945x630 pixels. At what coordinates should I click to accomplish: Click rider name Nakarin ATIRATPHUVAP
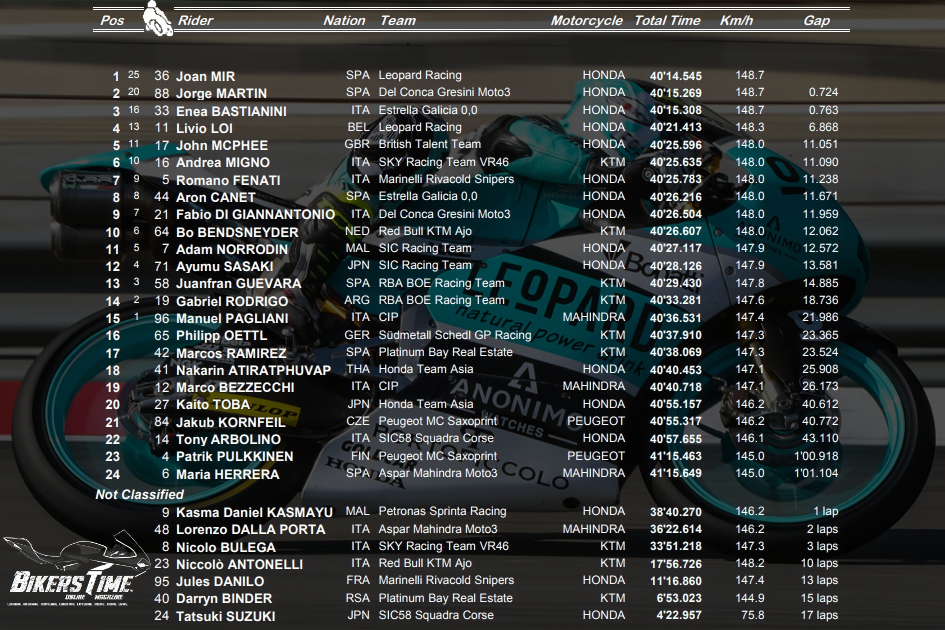253,370
